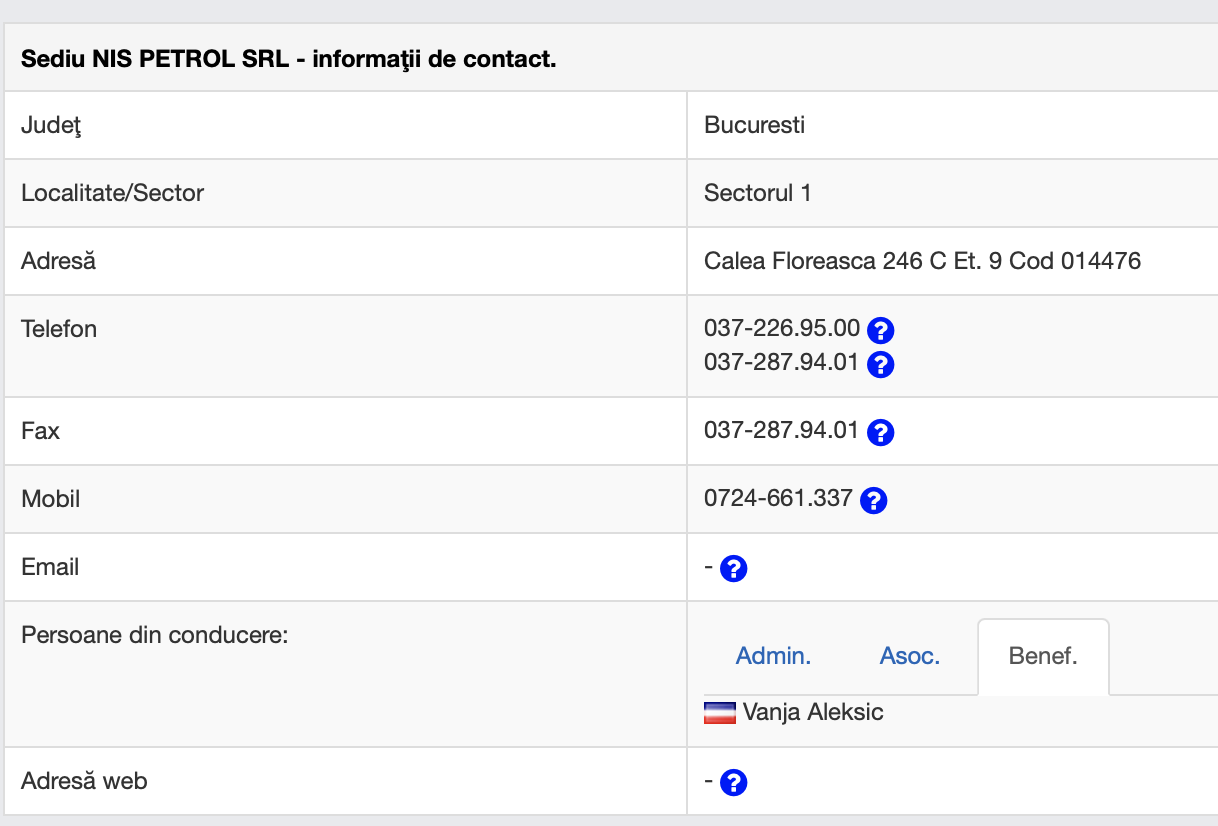Open the help icon in Email row
This screenshot has height=826, width=1218.
[x=734, y=569]
